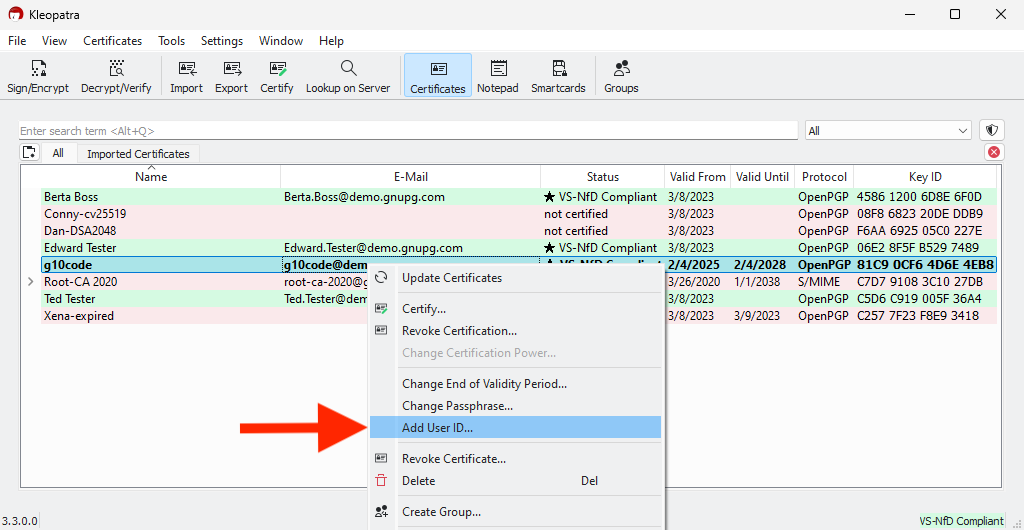Choose Add User ID from context menu
1024x530 pixels.
click(x=516, y=428)
